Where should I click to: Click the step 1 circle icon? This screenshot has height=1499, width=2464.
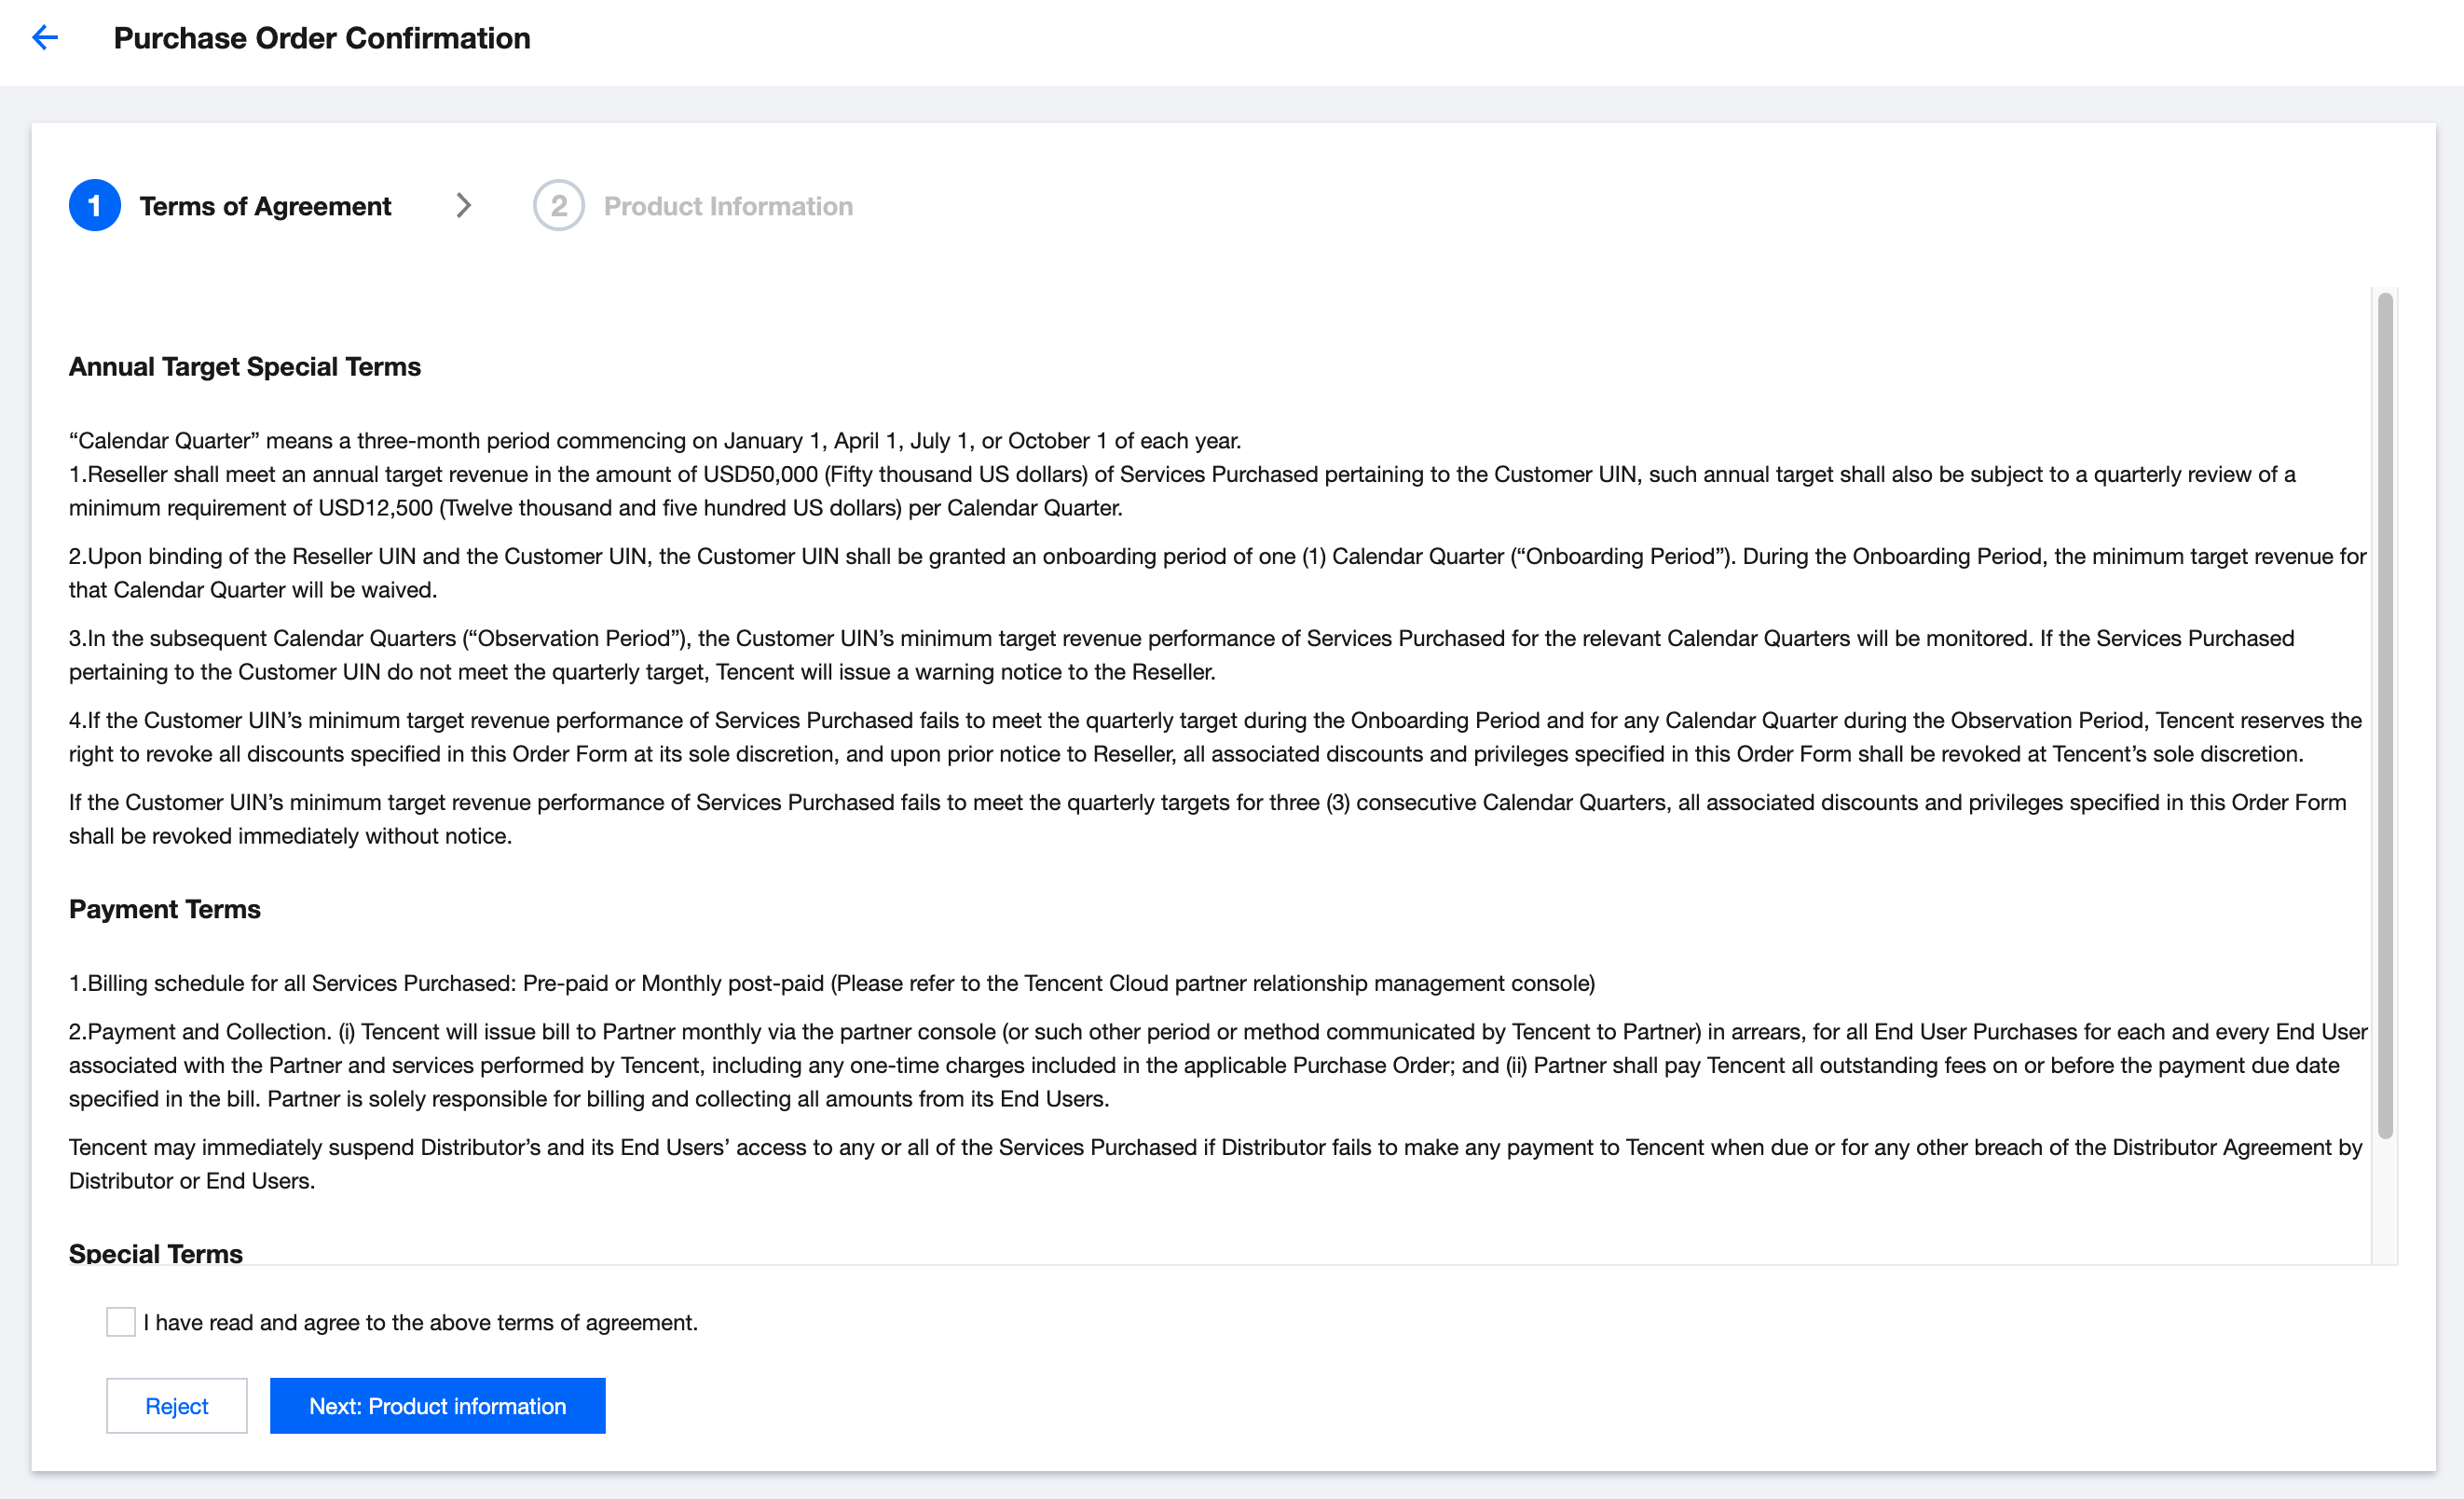coord(95,206)
